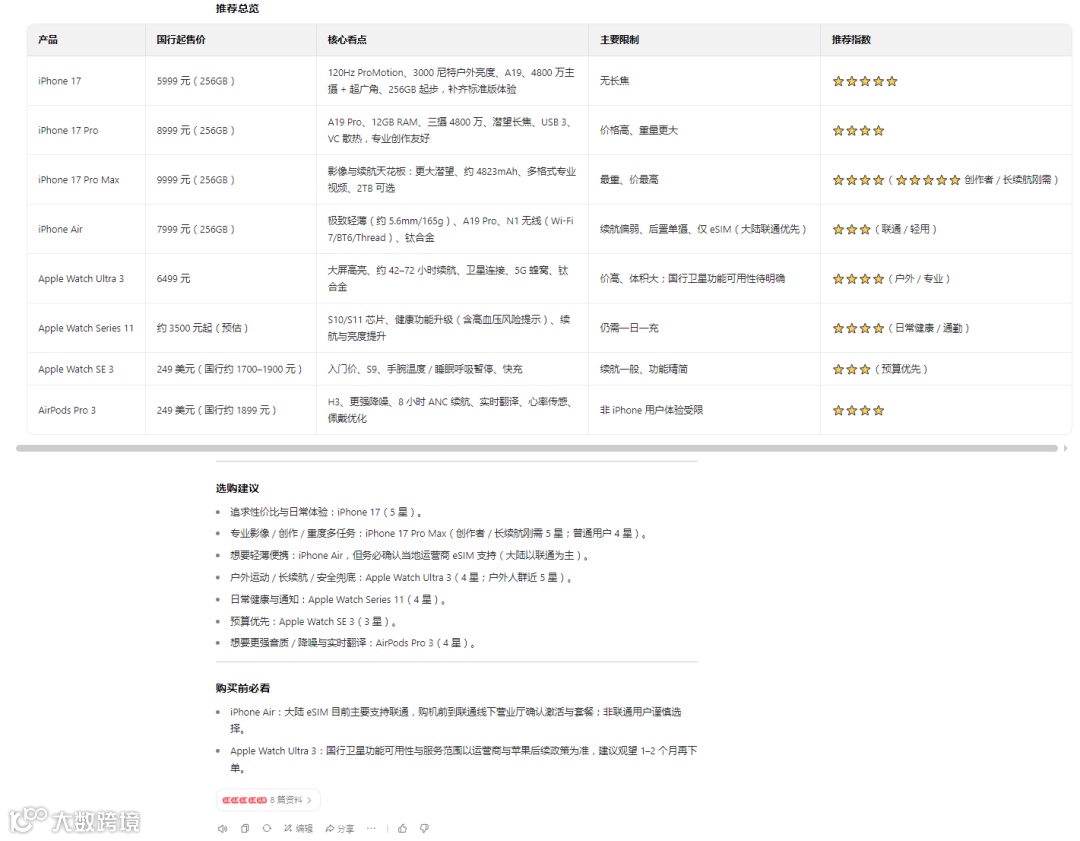Click the 预算优先 rating for Watch SE 3

tap(880, 369)
